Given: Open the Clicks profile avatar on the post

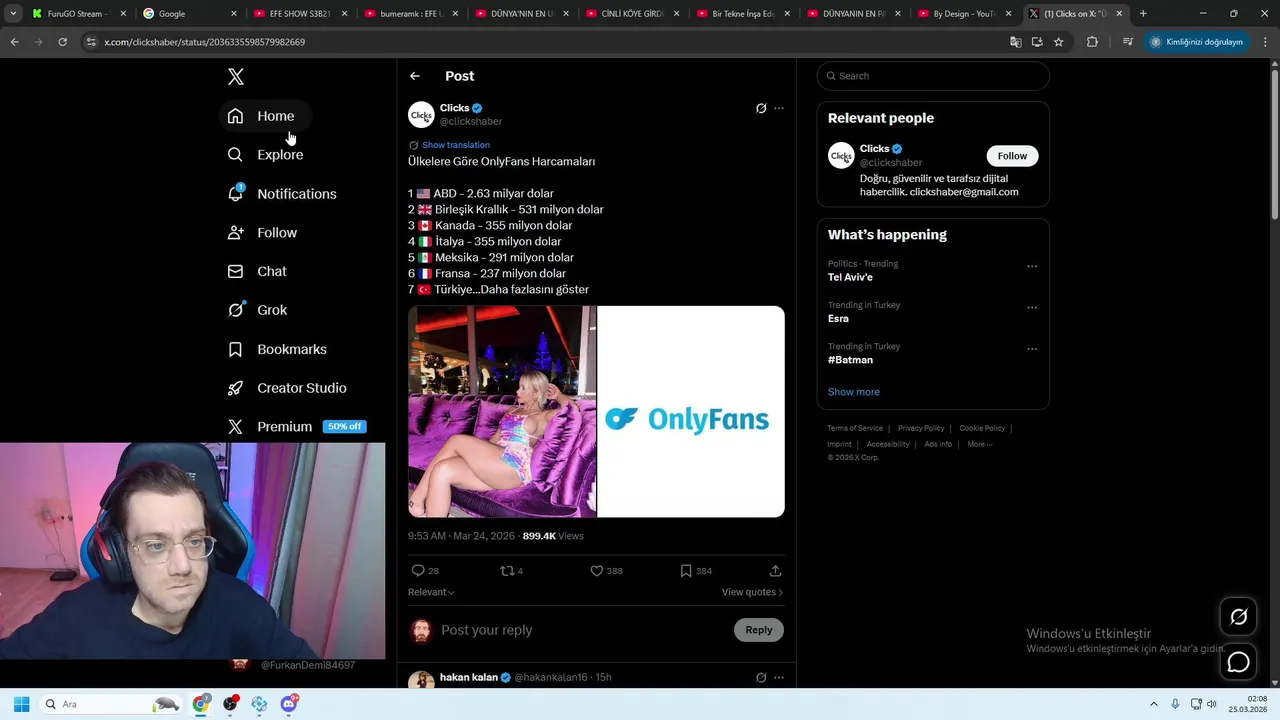Looking at the screenshot, I should tap(421, 115).
